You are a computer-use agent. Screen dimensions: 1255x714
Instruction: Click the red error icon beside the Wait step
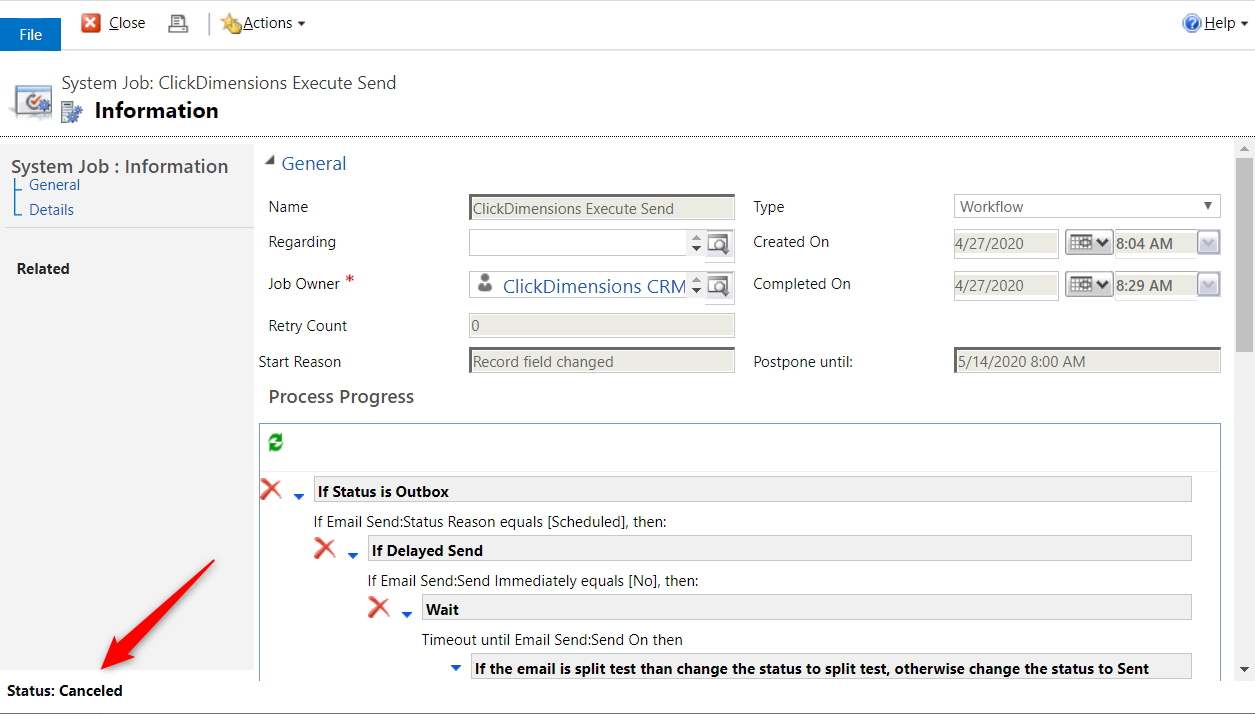(x=378, y=605)
